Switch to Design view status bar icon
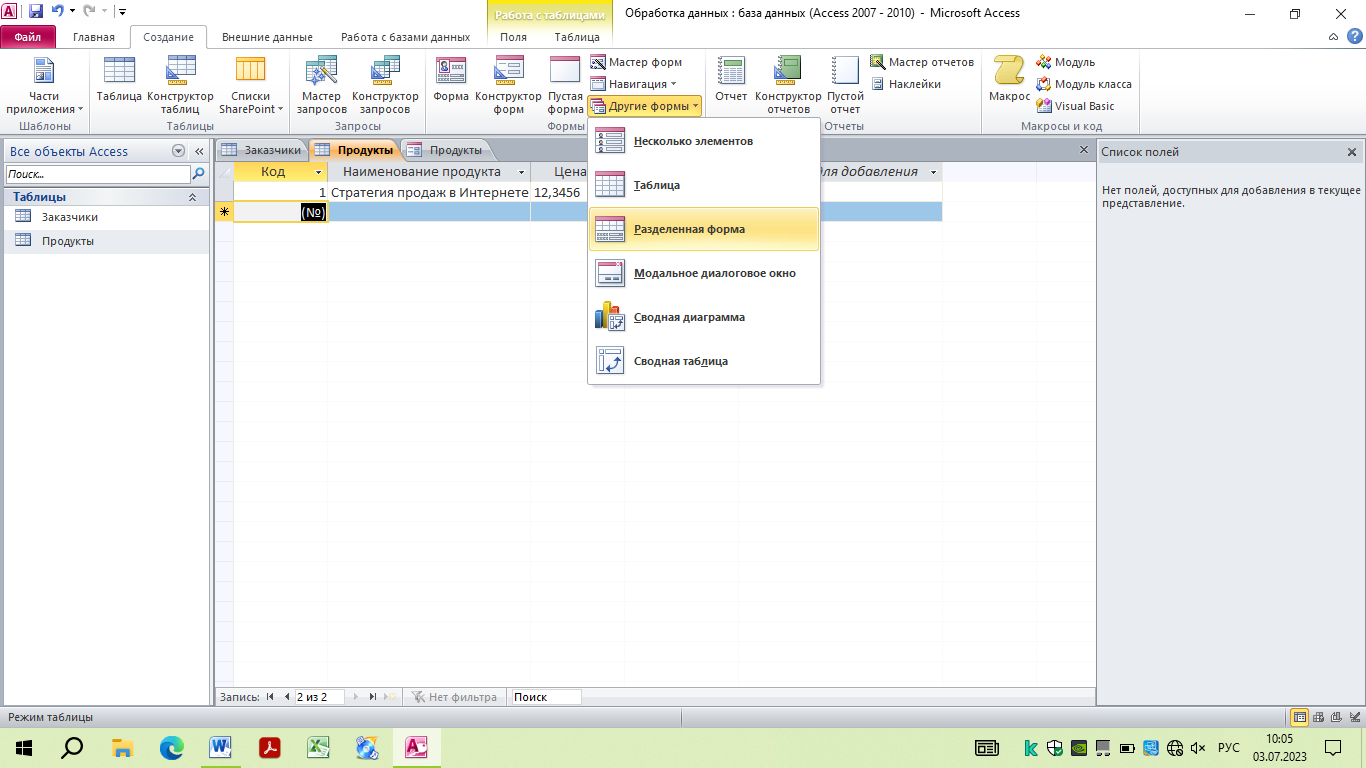This screenshot has width=1366, height=768. [x=1355, y=717]
